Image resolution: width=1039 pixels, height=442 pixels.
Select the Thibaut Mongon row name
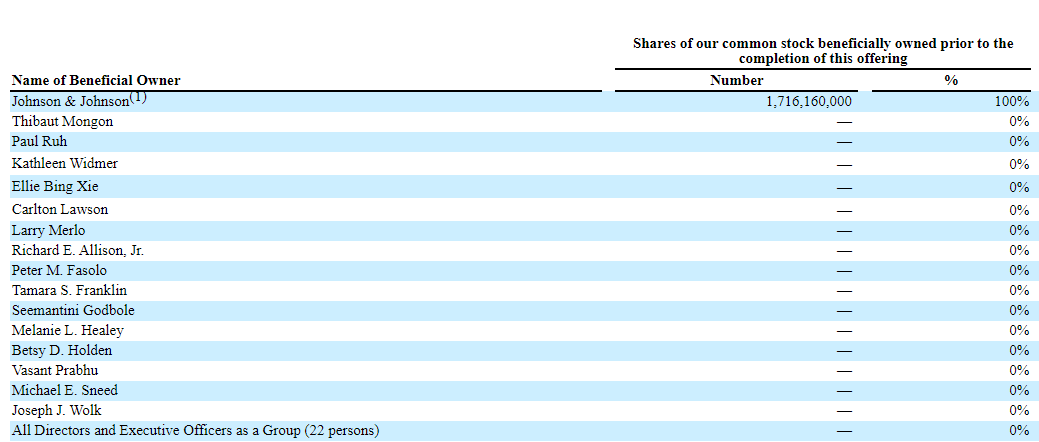pos(62,121)
